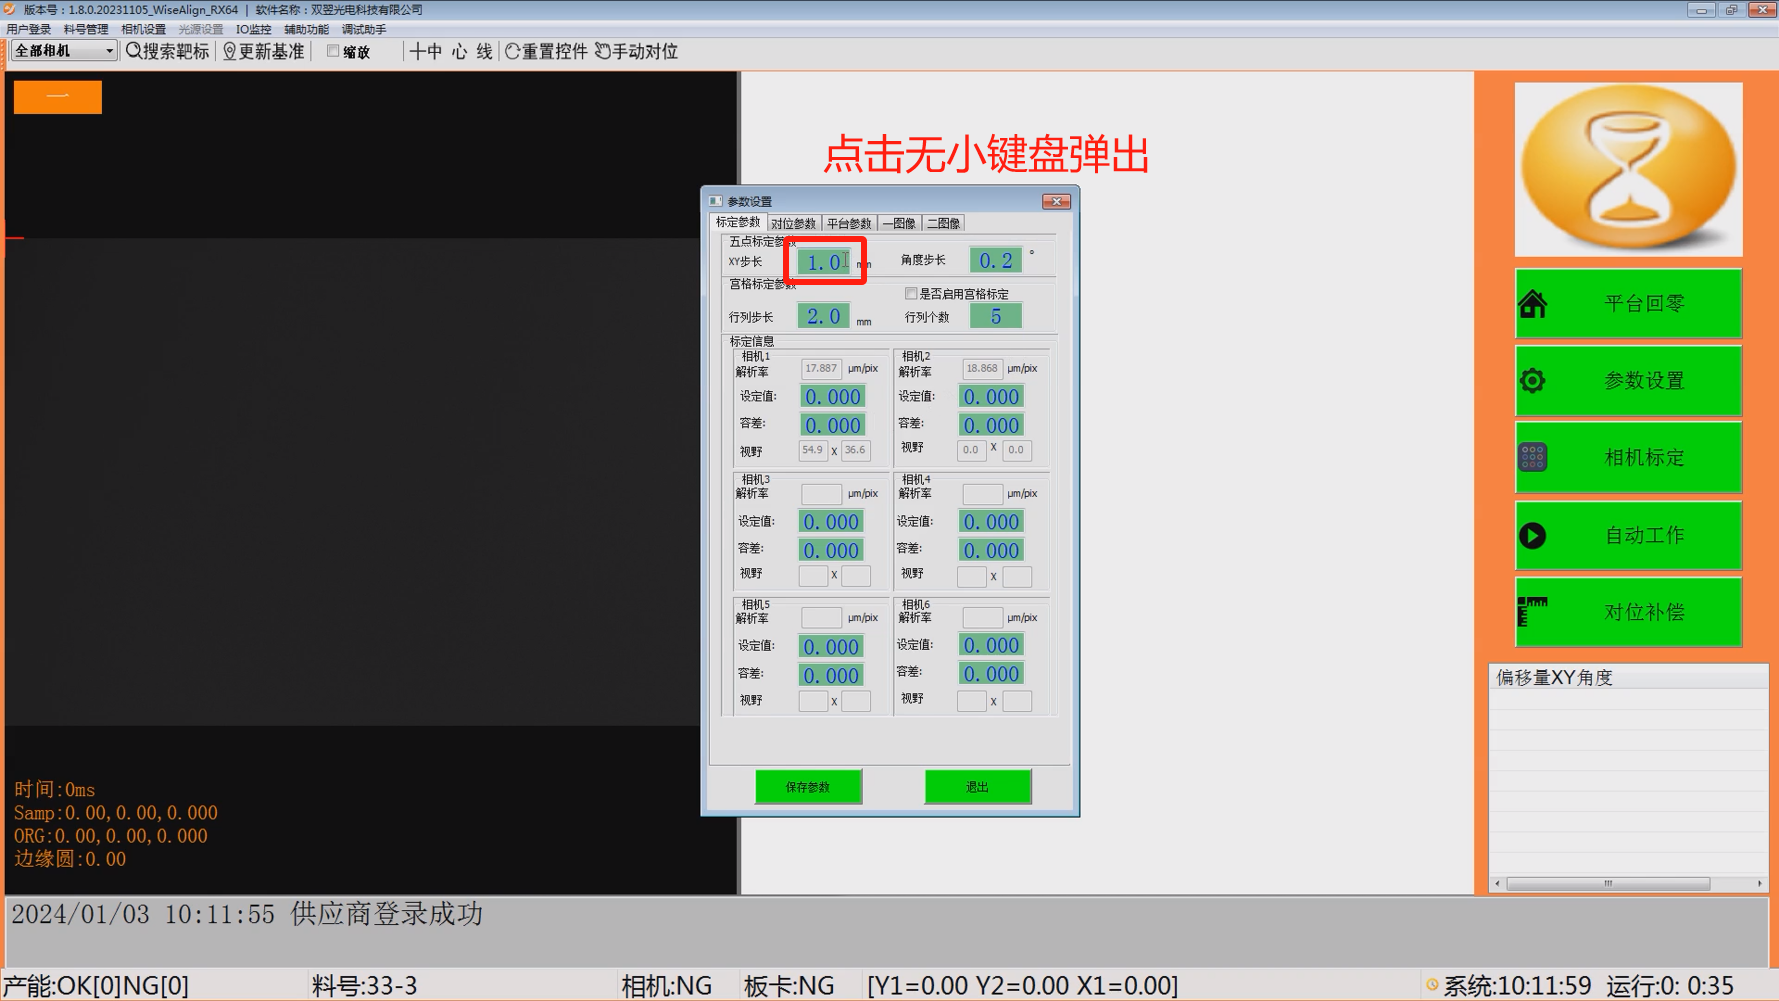1779x1001 pixels.
Task: Click the 角度步长 input field
Action: pos(995,261)
